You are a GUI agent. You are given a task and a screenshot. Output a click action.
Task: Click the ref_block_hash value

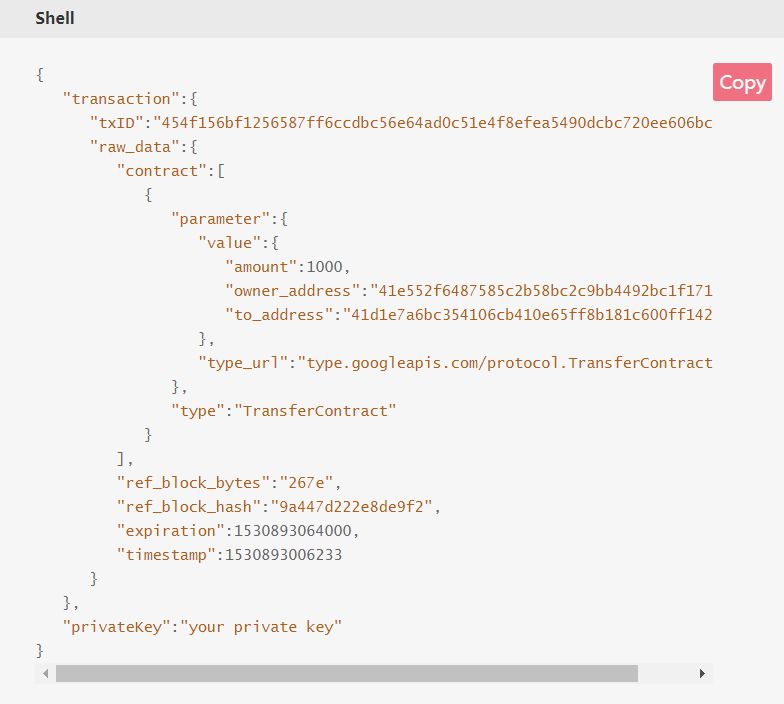click(352, 506)
